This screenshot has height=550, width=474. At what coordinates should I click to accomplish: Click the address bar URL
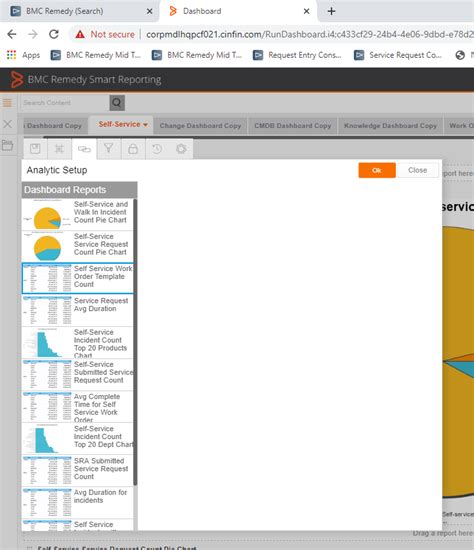click(309, 34)
